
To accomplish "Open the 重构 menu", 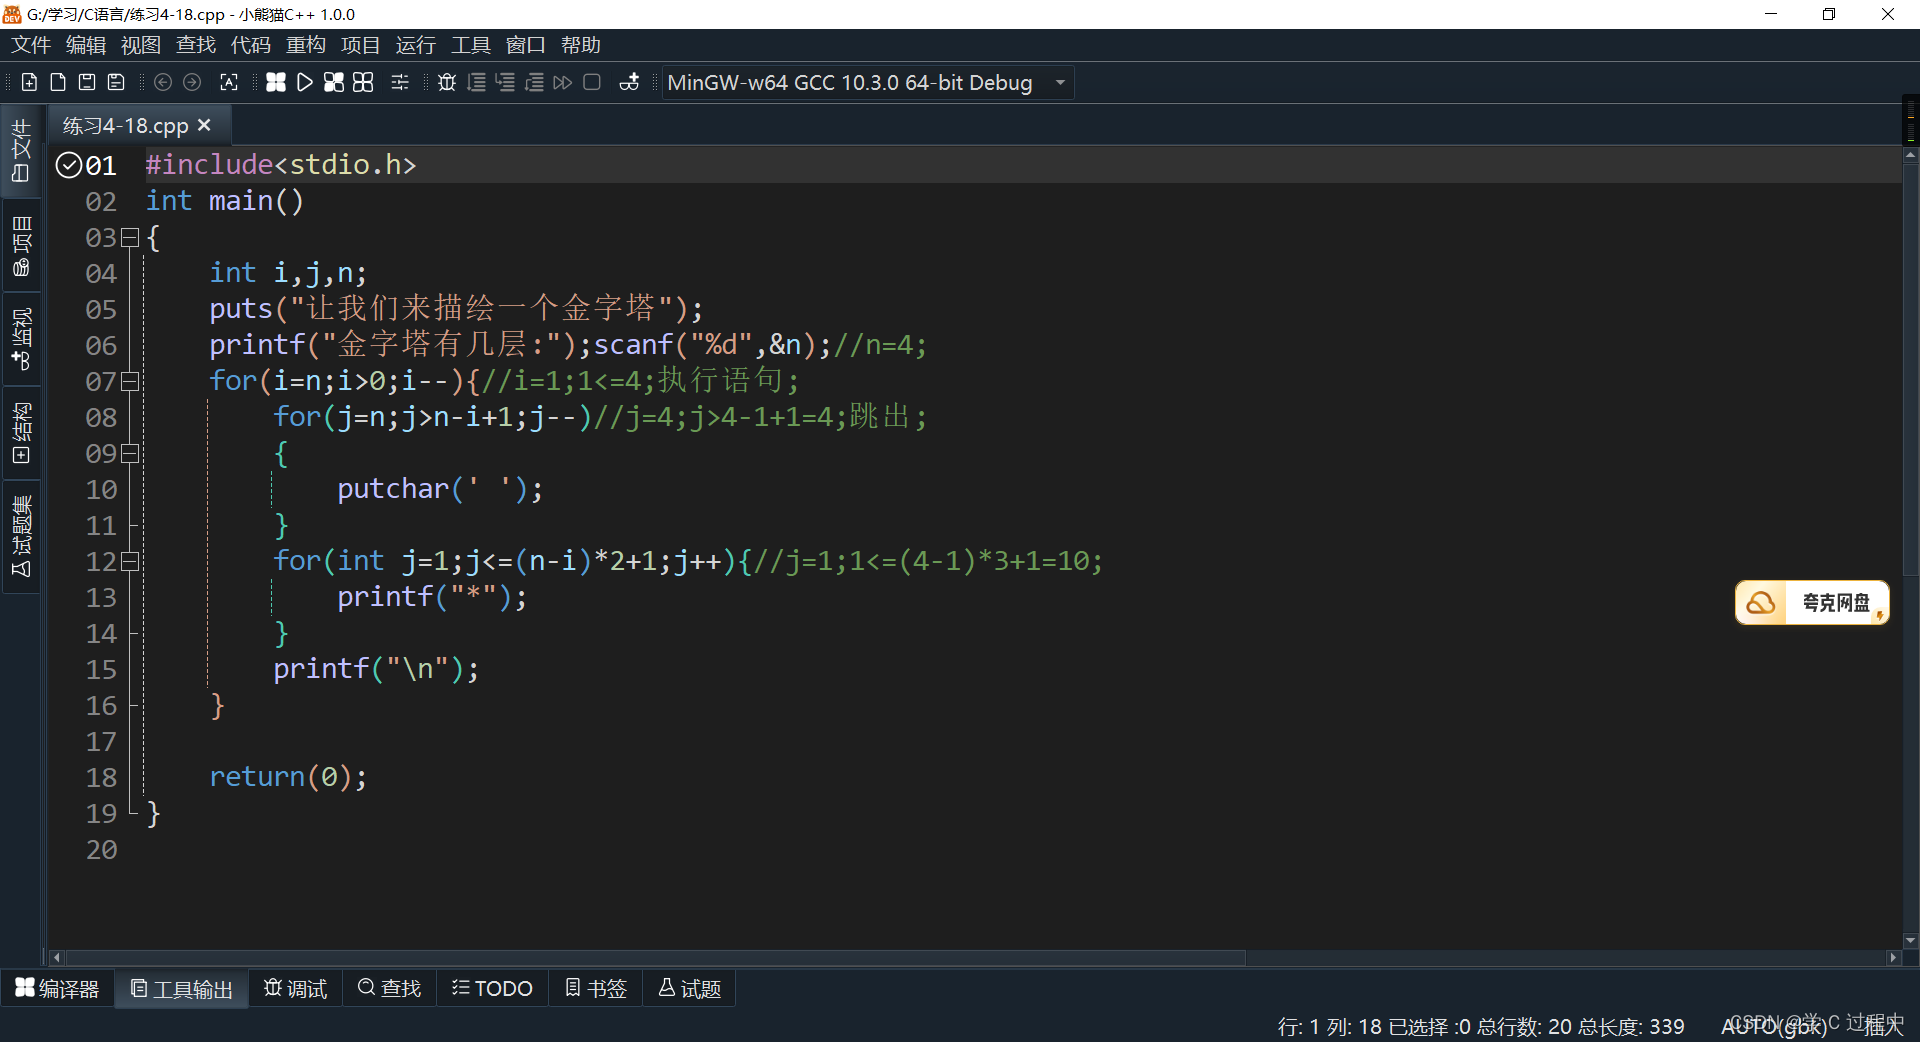I will tap(306, 45).
